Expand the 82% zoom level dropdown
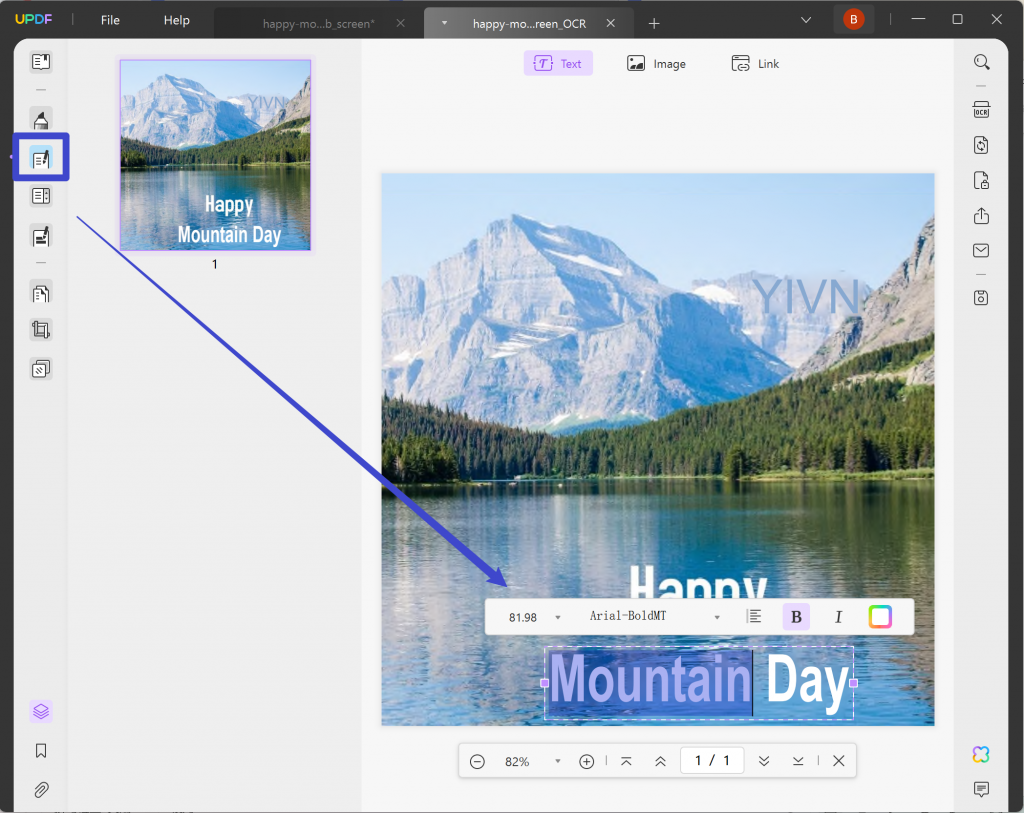 [x=557, y=760]
